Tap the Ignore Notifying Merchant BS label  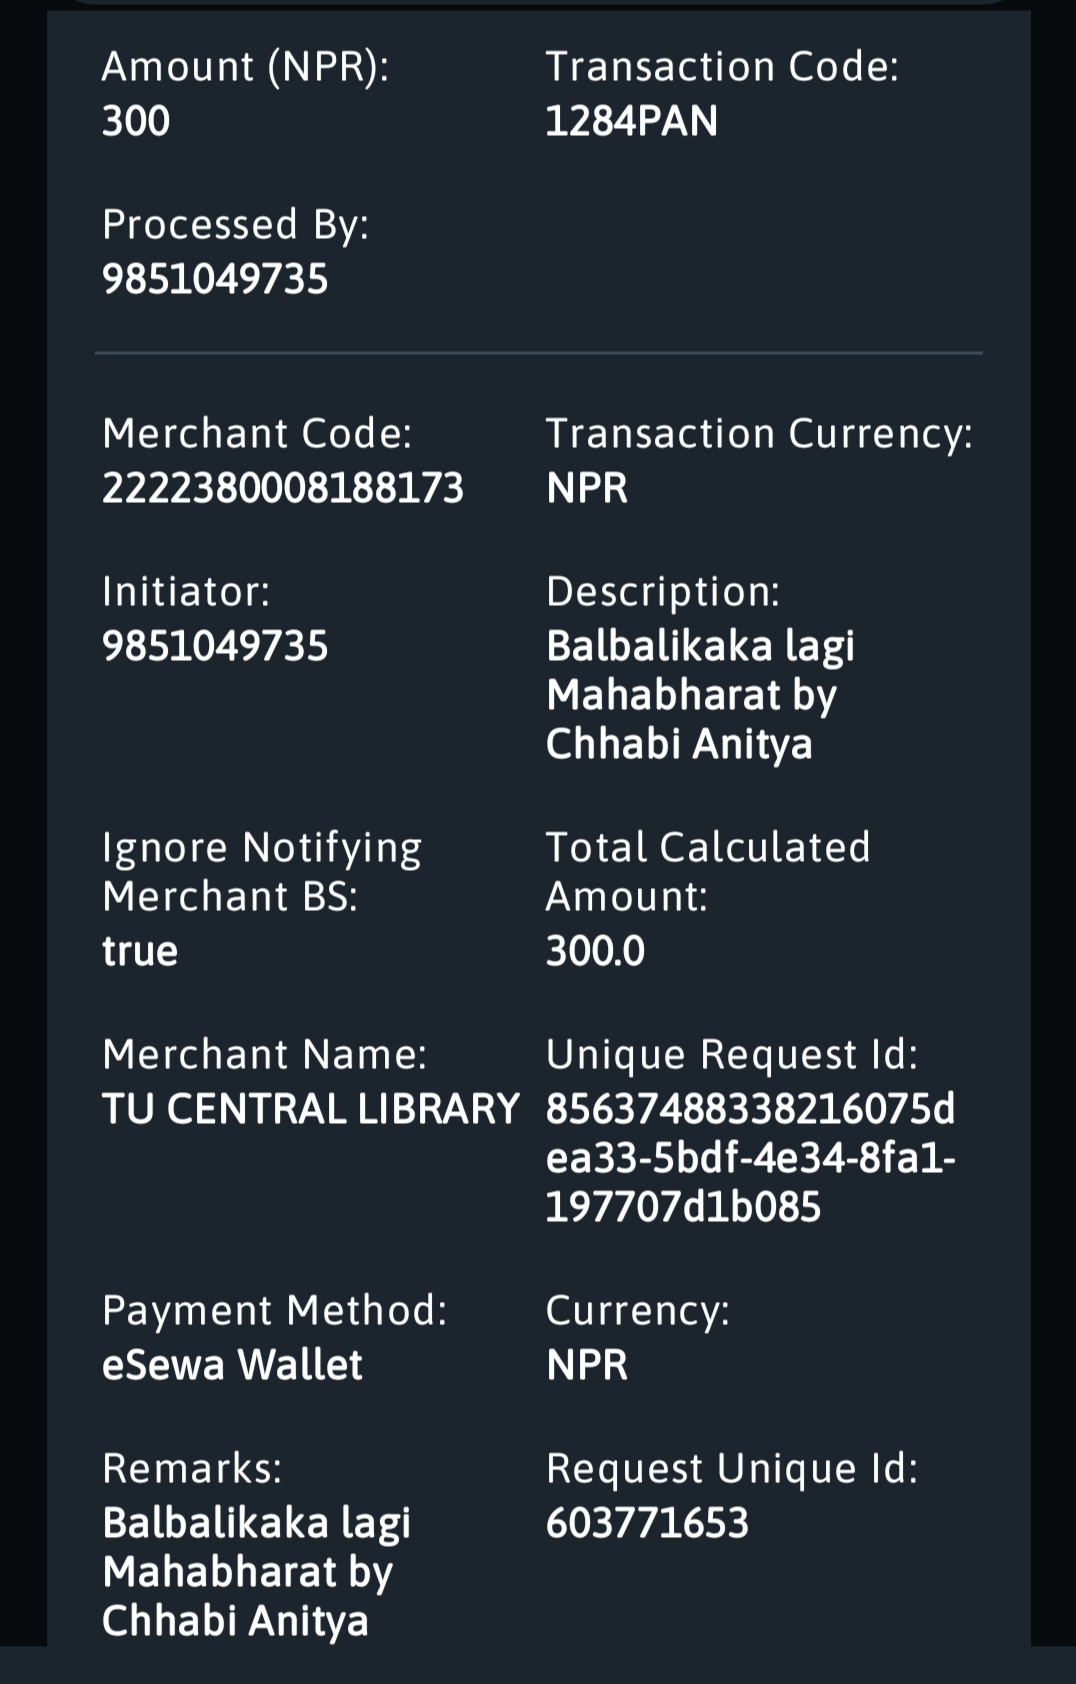pos(262,871)
